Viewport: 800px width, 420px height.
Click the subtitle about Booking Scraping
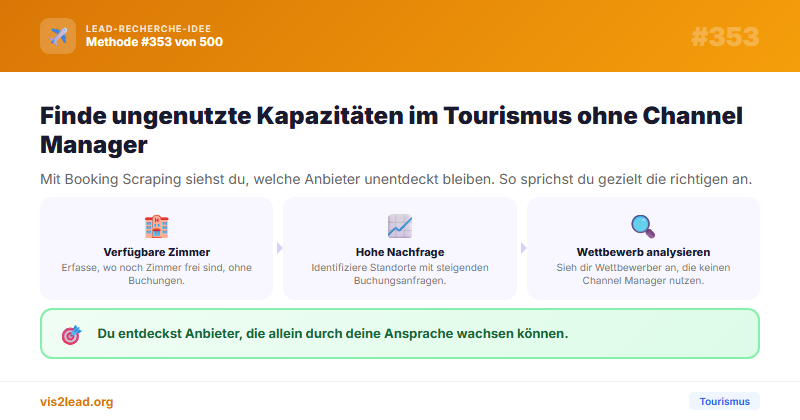click(x=396, y=180)
